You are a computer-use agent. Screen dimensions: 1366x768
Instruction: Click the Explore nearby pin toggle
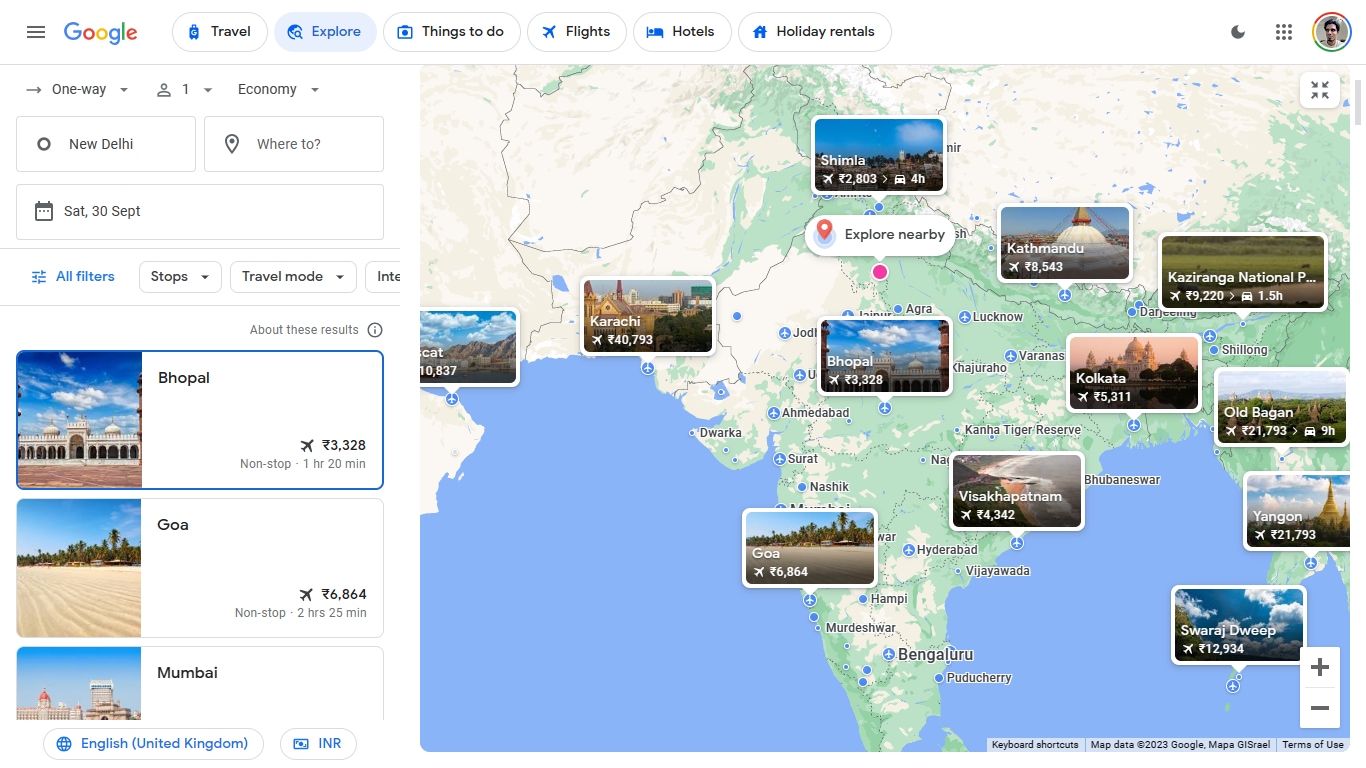[824, 234]
